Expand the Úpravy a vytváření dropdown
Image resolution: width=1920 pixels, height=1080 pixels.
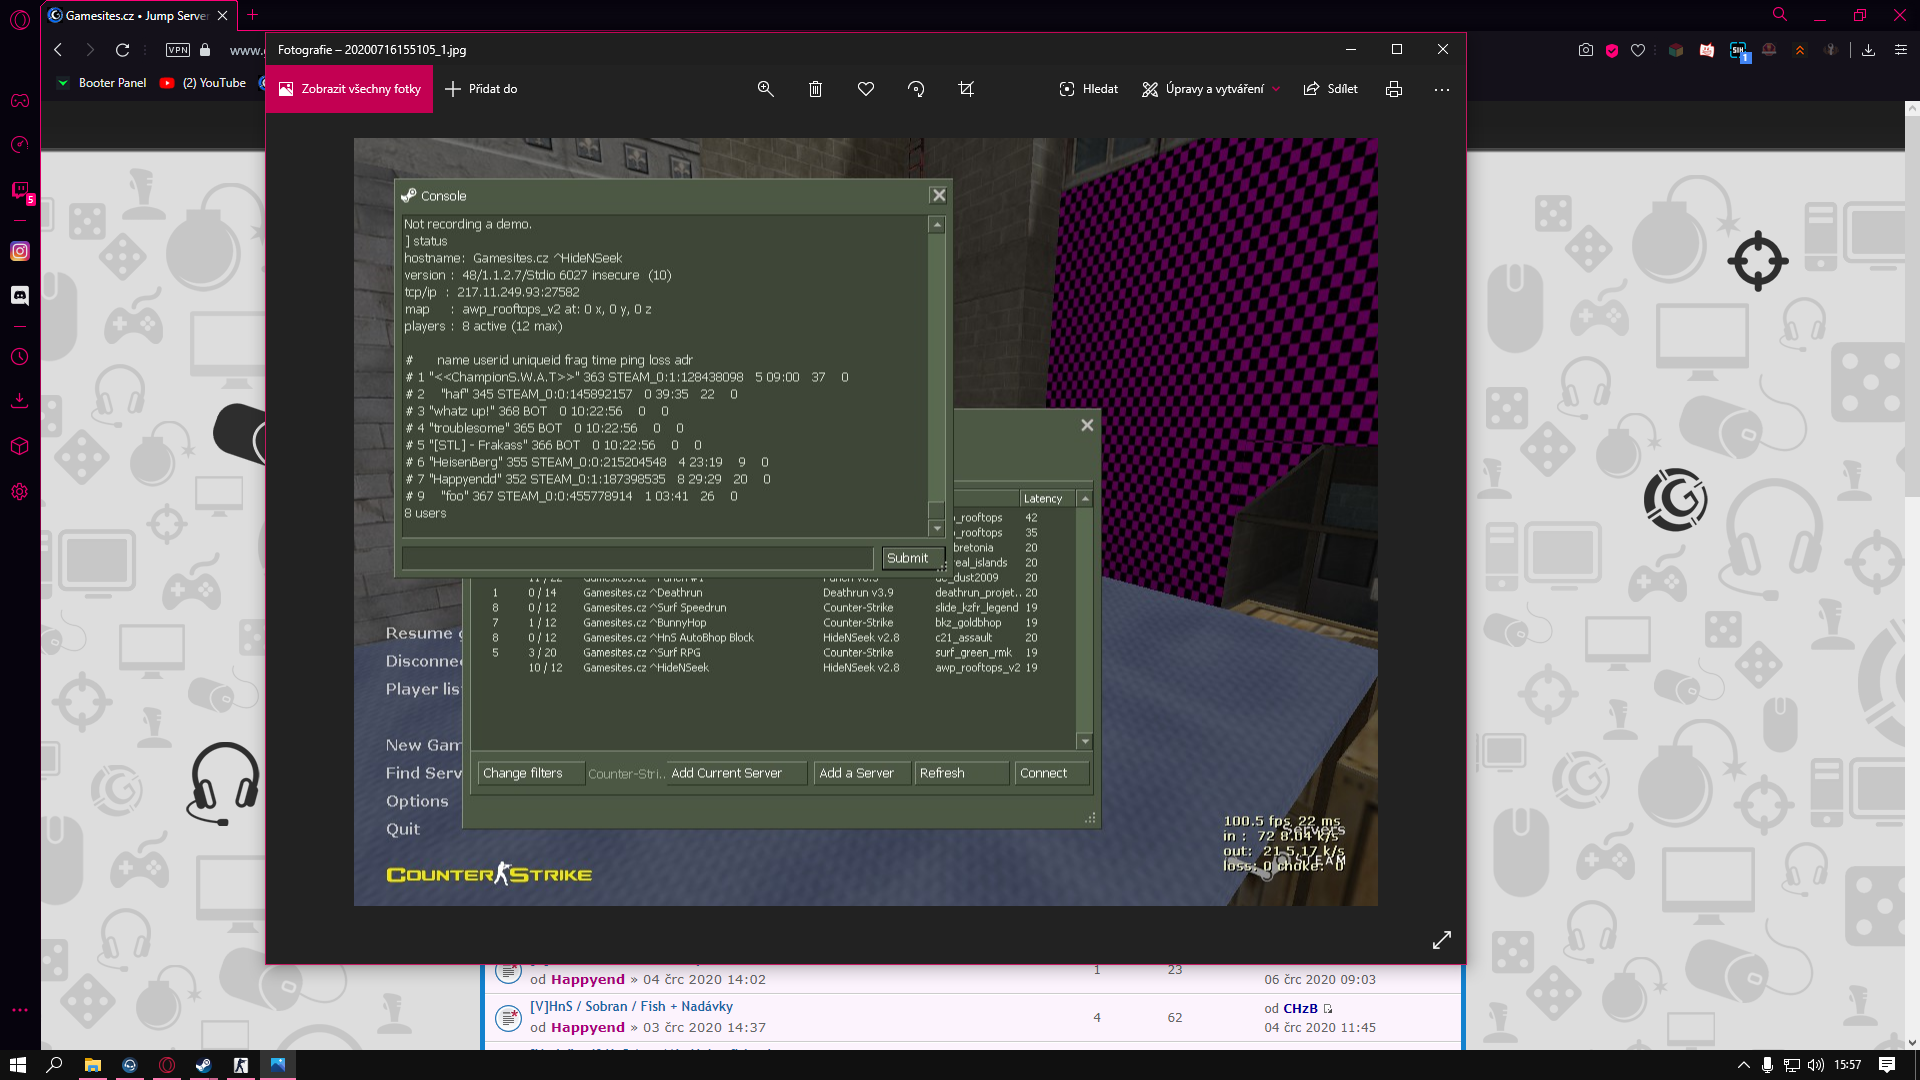(x=1212, y=89)
